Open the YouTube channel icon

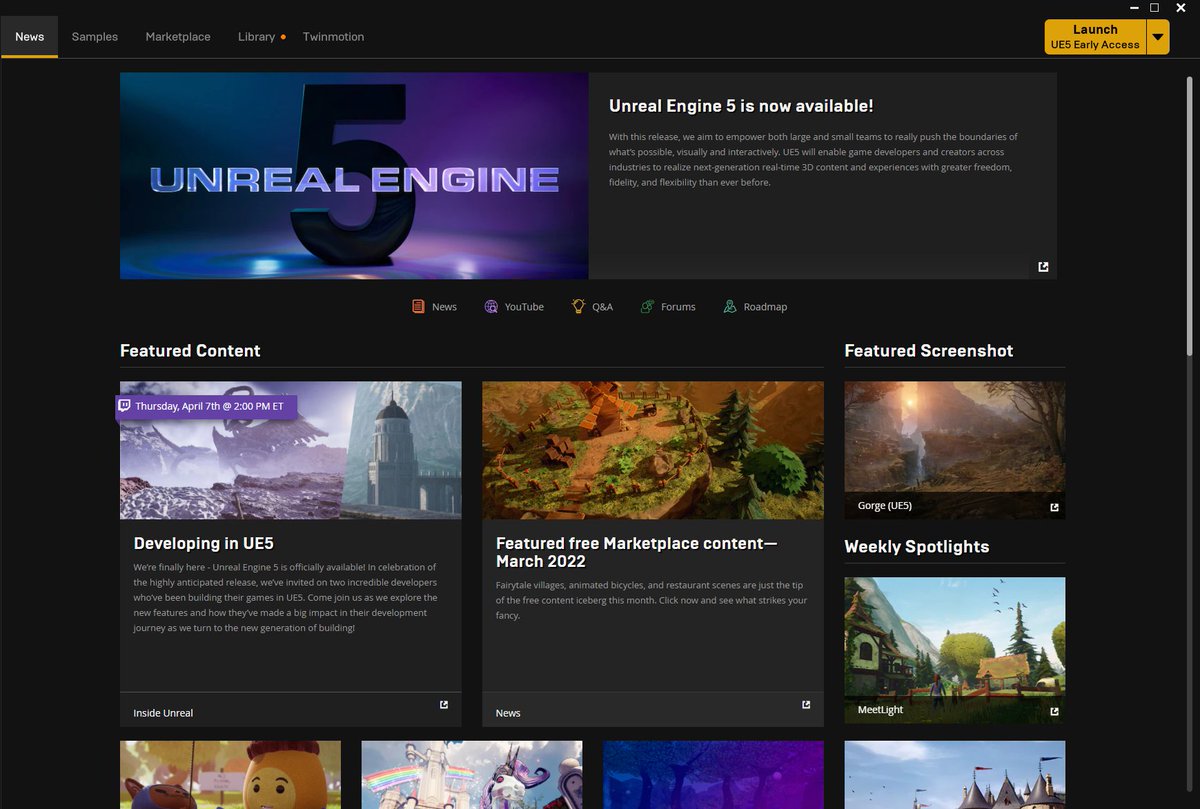point(489,306)
